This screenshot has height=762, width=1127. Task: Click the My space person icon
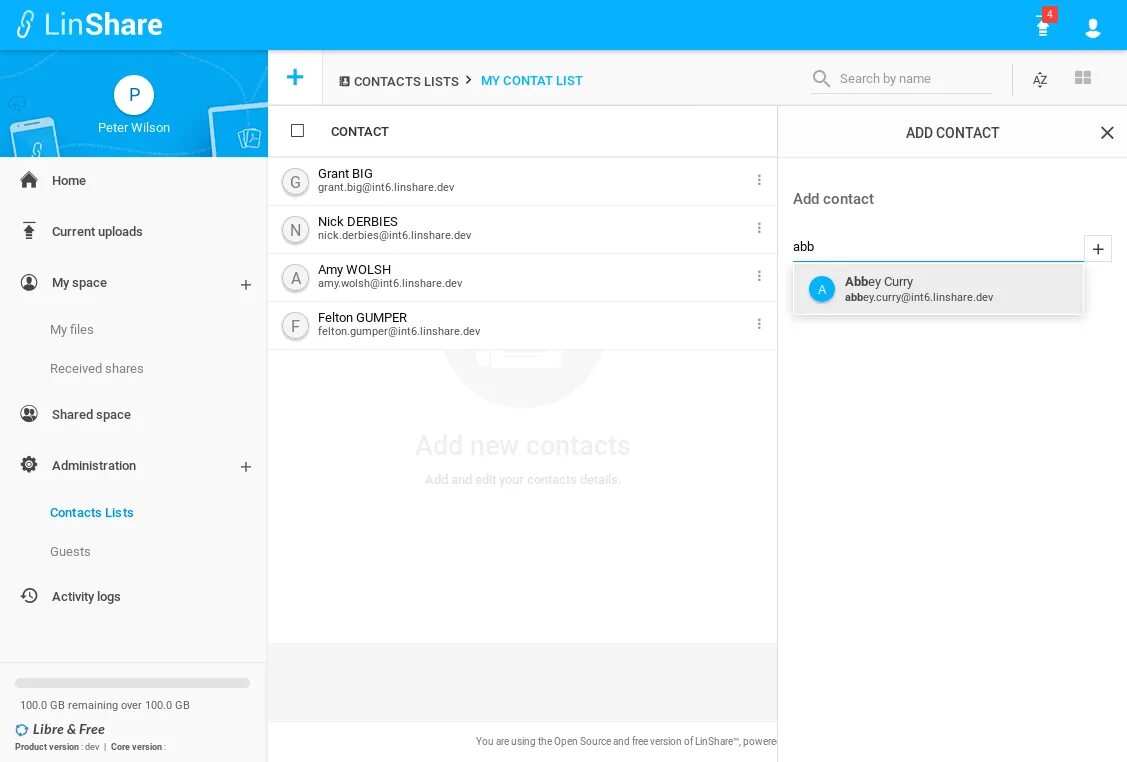coord(29,283)
